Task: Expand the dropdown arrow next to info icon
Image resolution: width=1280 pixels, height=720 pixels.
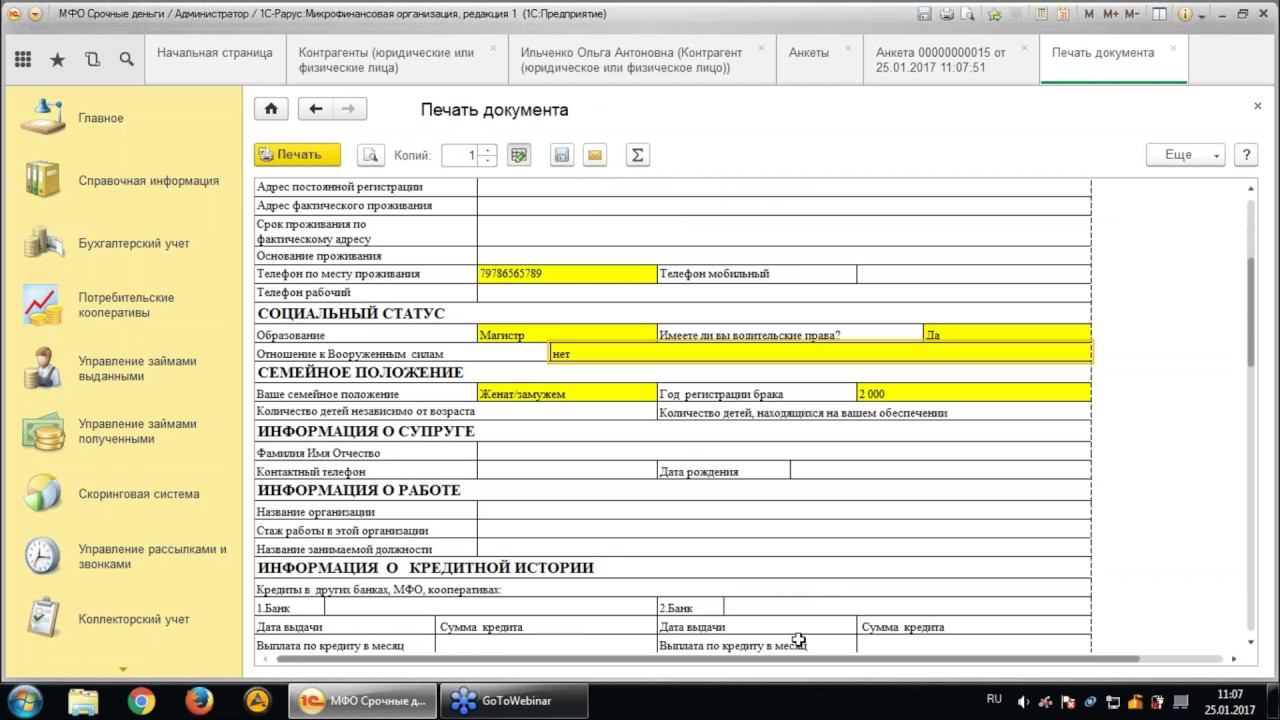Action: coord(1201,15)
